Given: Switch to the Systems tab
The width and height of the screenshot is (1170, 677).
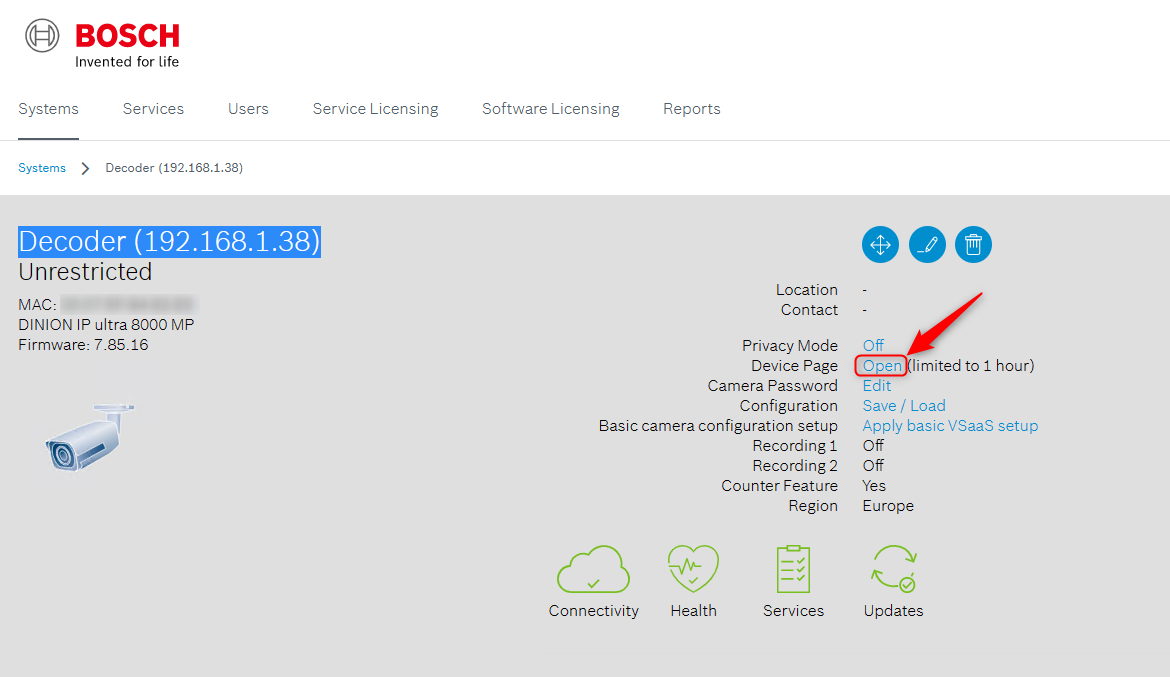Looking at the screenshot, I should [x=49, y=109].
